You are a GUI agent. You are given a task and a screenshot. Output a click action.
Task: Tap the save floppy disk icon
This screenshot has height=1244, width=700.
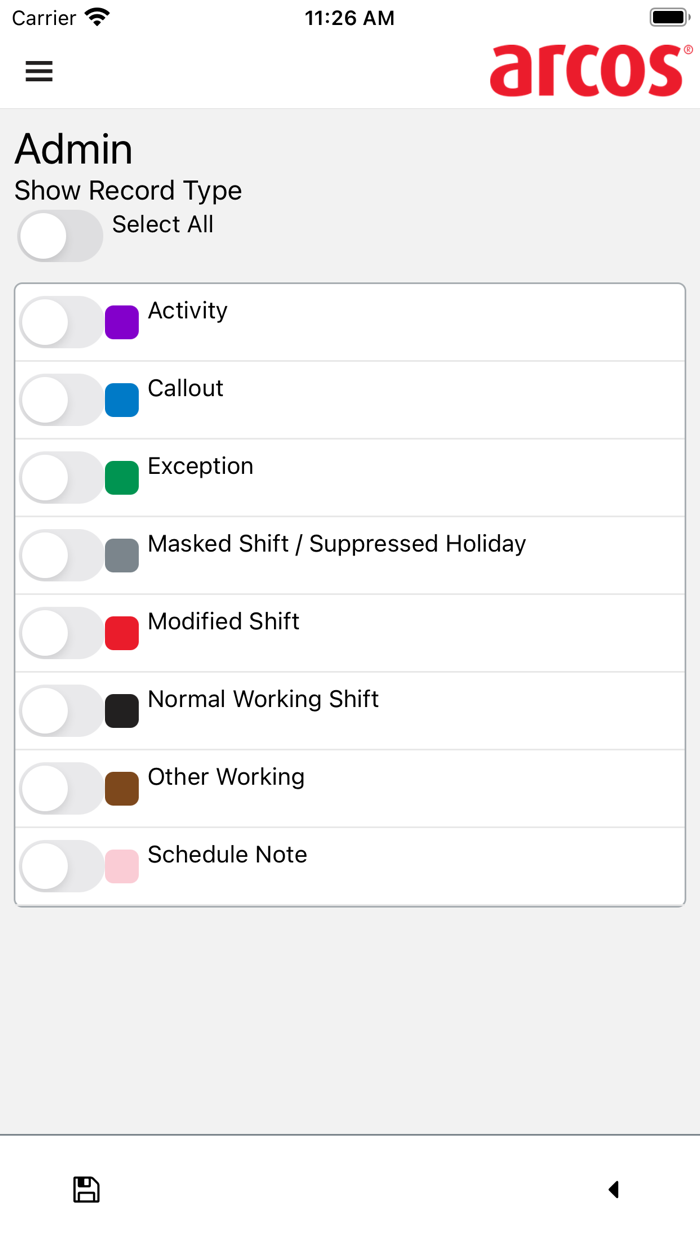(87, 1189)
